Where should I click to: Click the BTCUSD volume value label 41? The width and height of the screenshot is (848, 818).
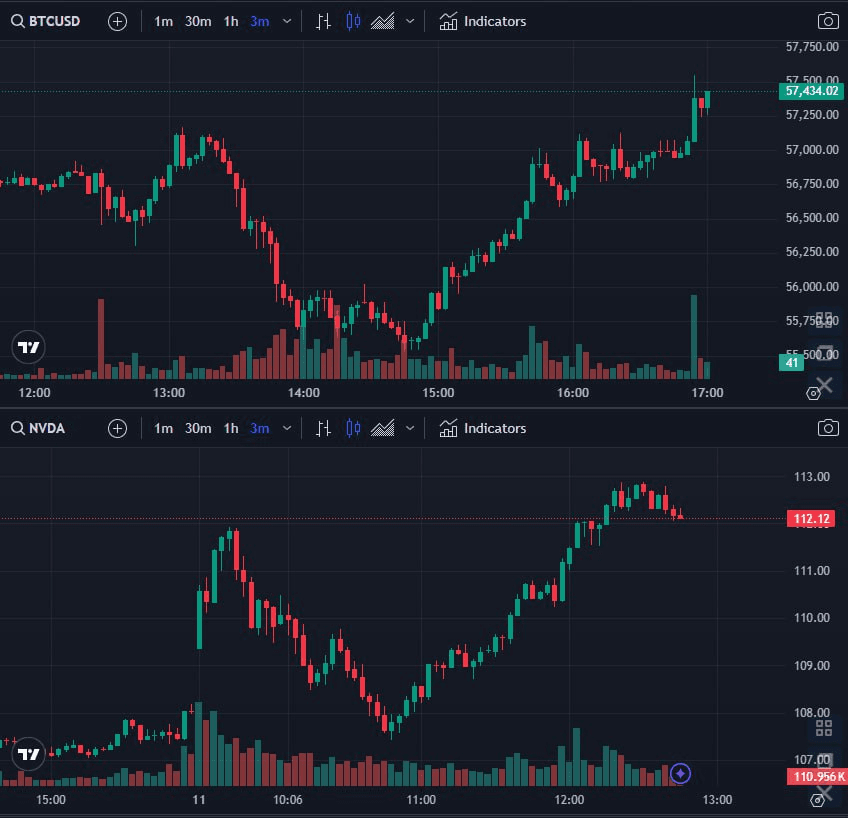tap(792, 363)
